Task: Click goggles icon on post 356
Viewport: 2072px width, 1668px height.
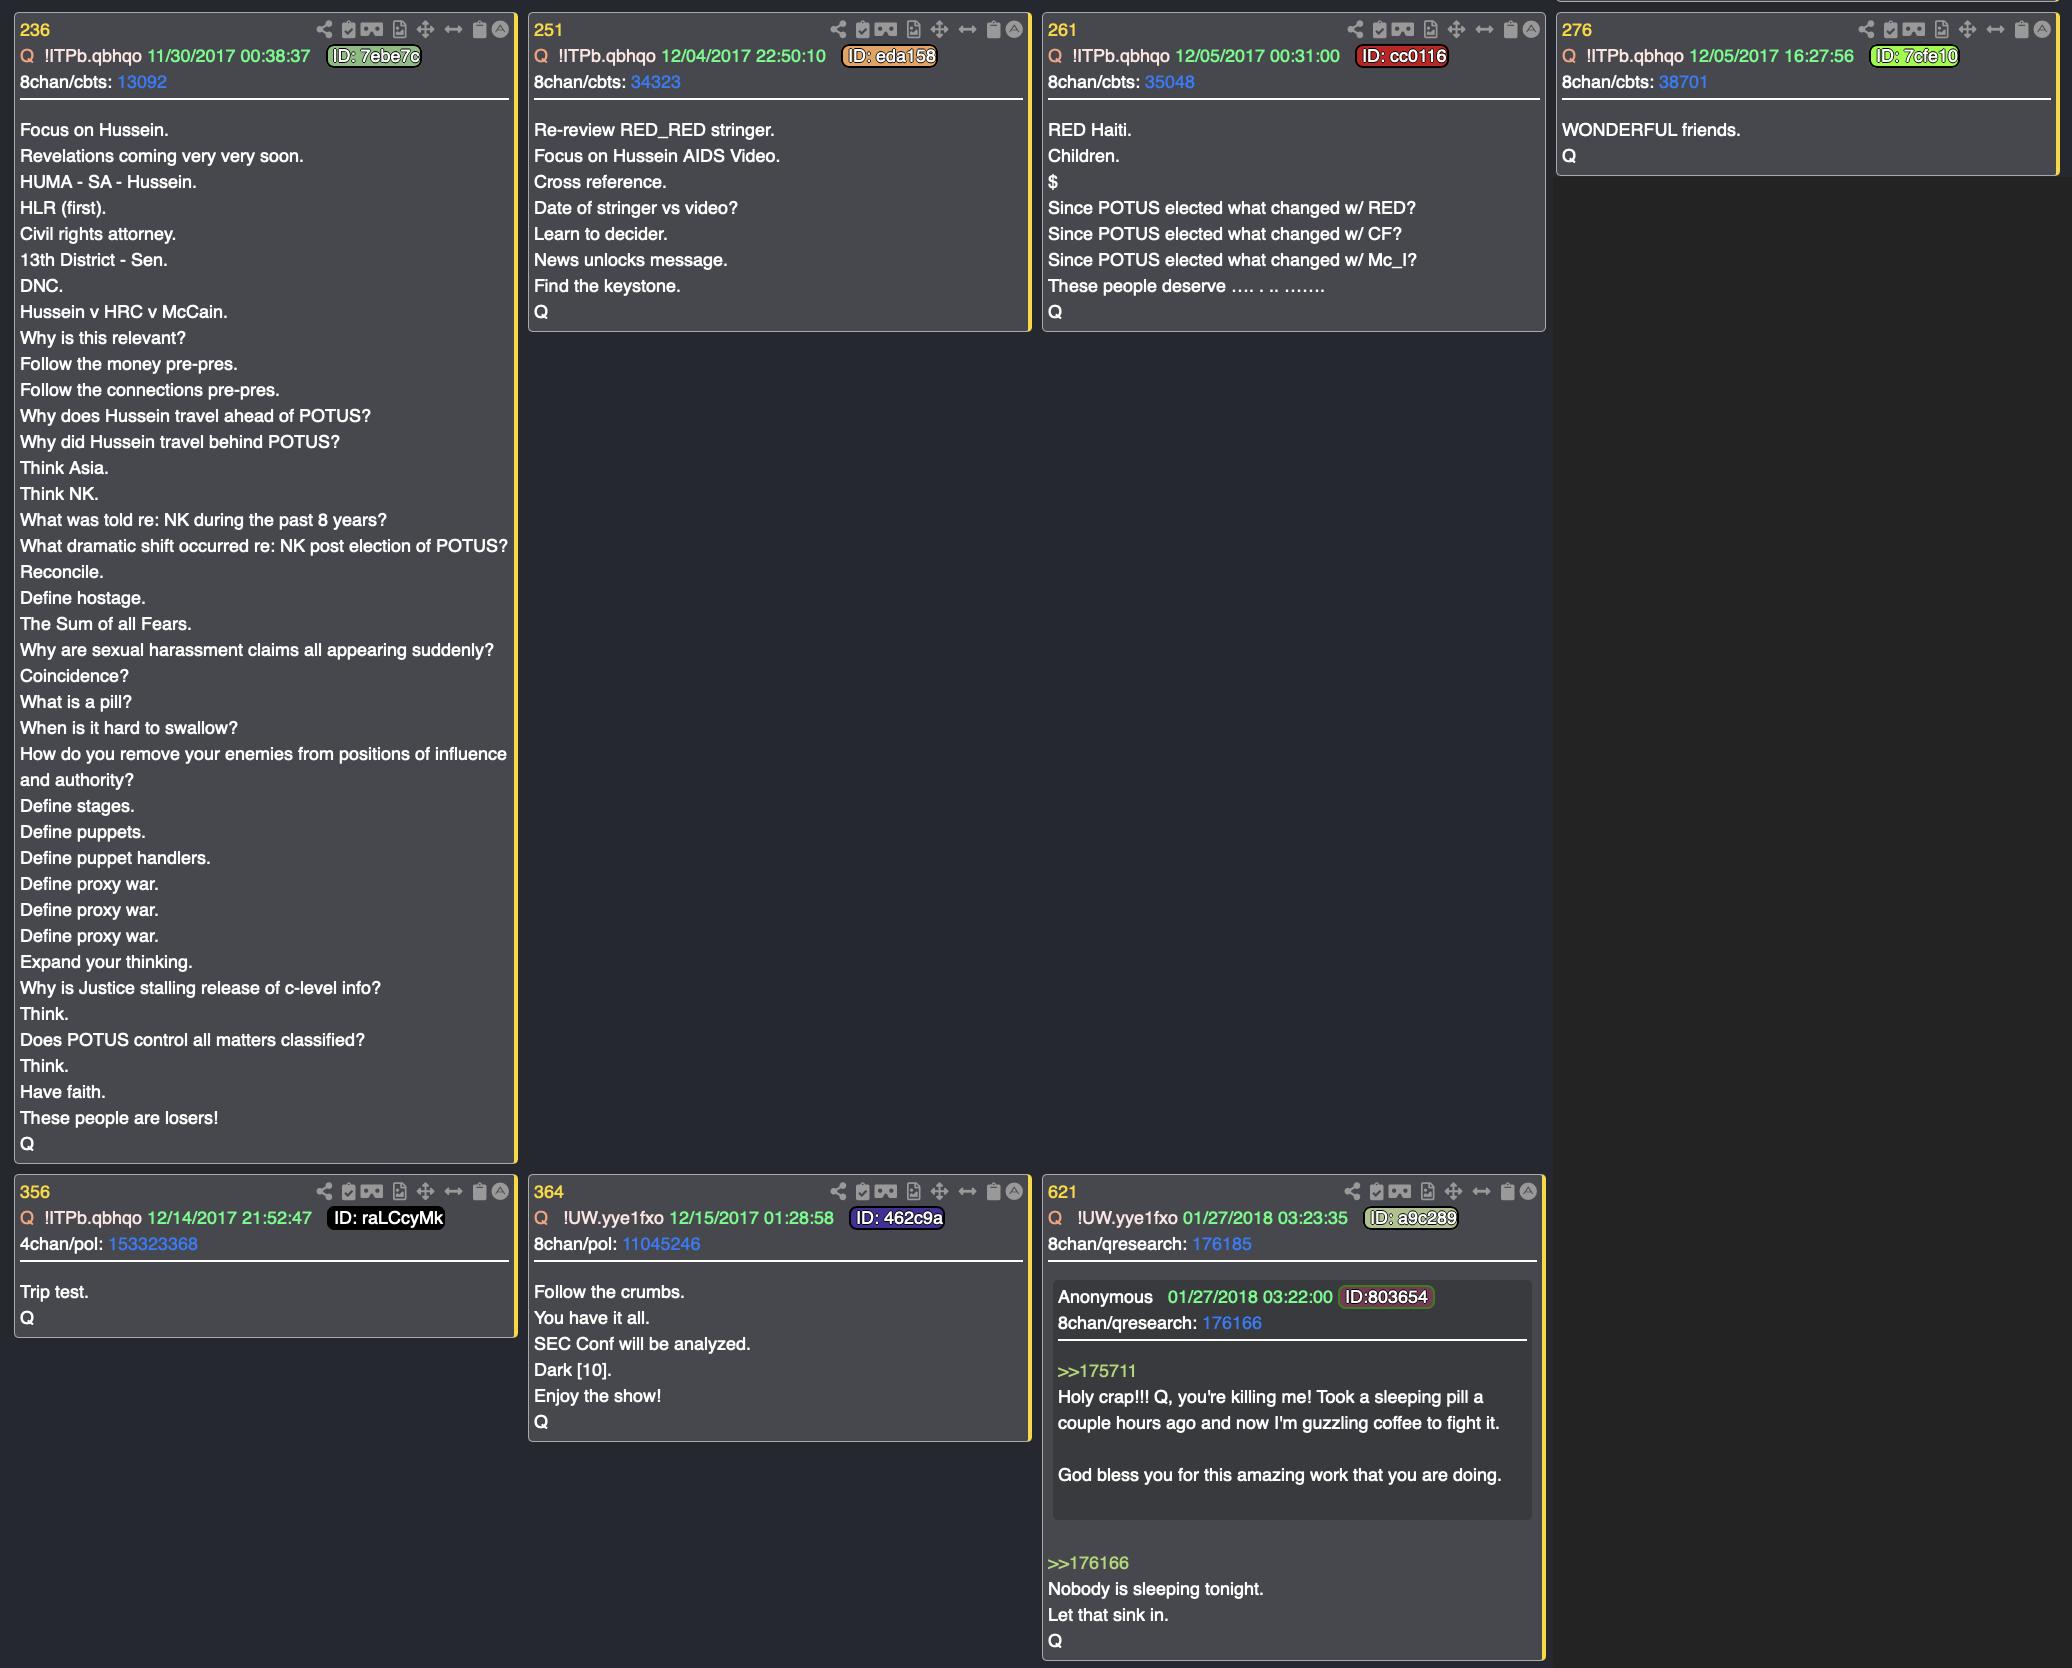Action: pyautogui.click(x=372, y=1191)
